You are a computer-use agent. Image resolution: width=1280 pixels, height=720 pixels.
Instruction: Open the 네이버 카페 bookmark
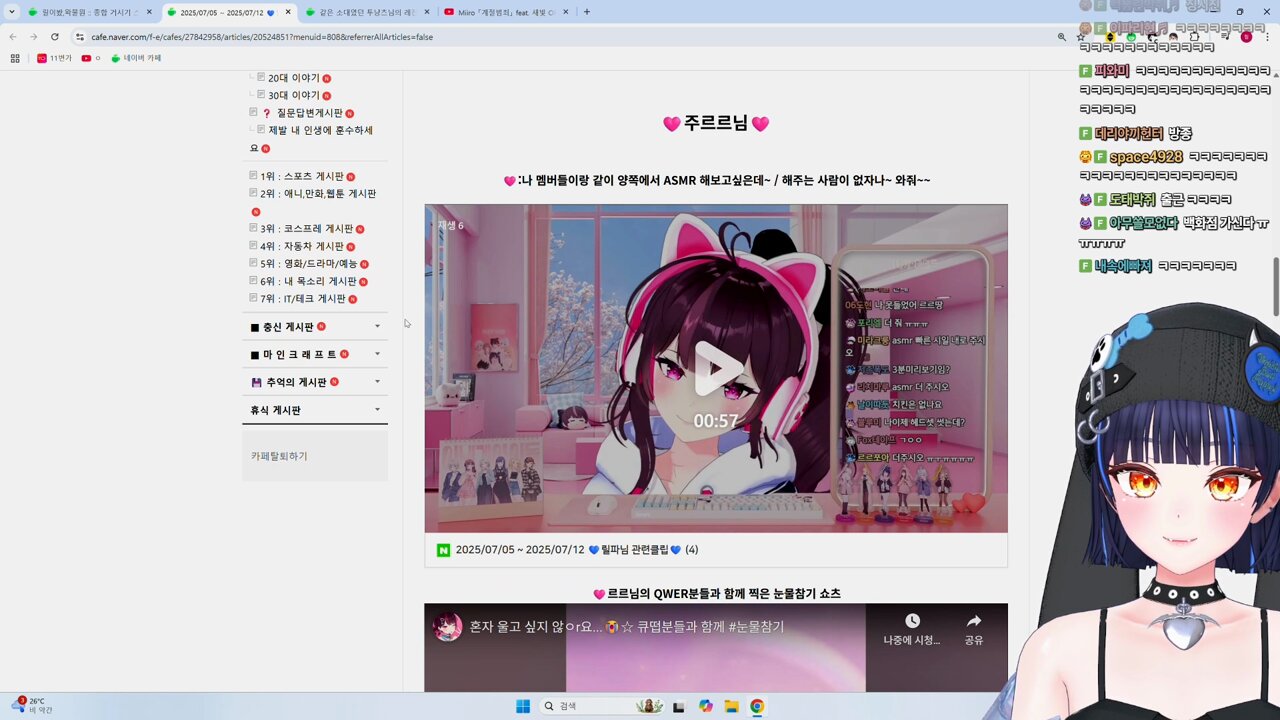136,58
